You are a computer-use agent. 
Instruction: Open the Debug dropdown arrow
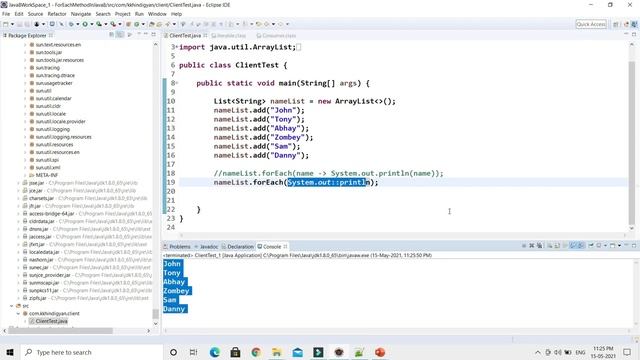[78, 24]
